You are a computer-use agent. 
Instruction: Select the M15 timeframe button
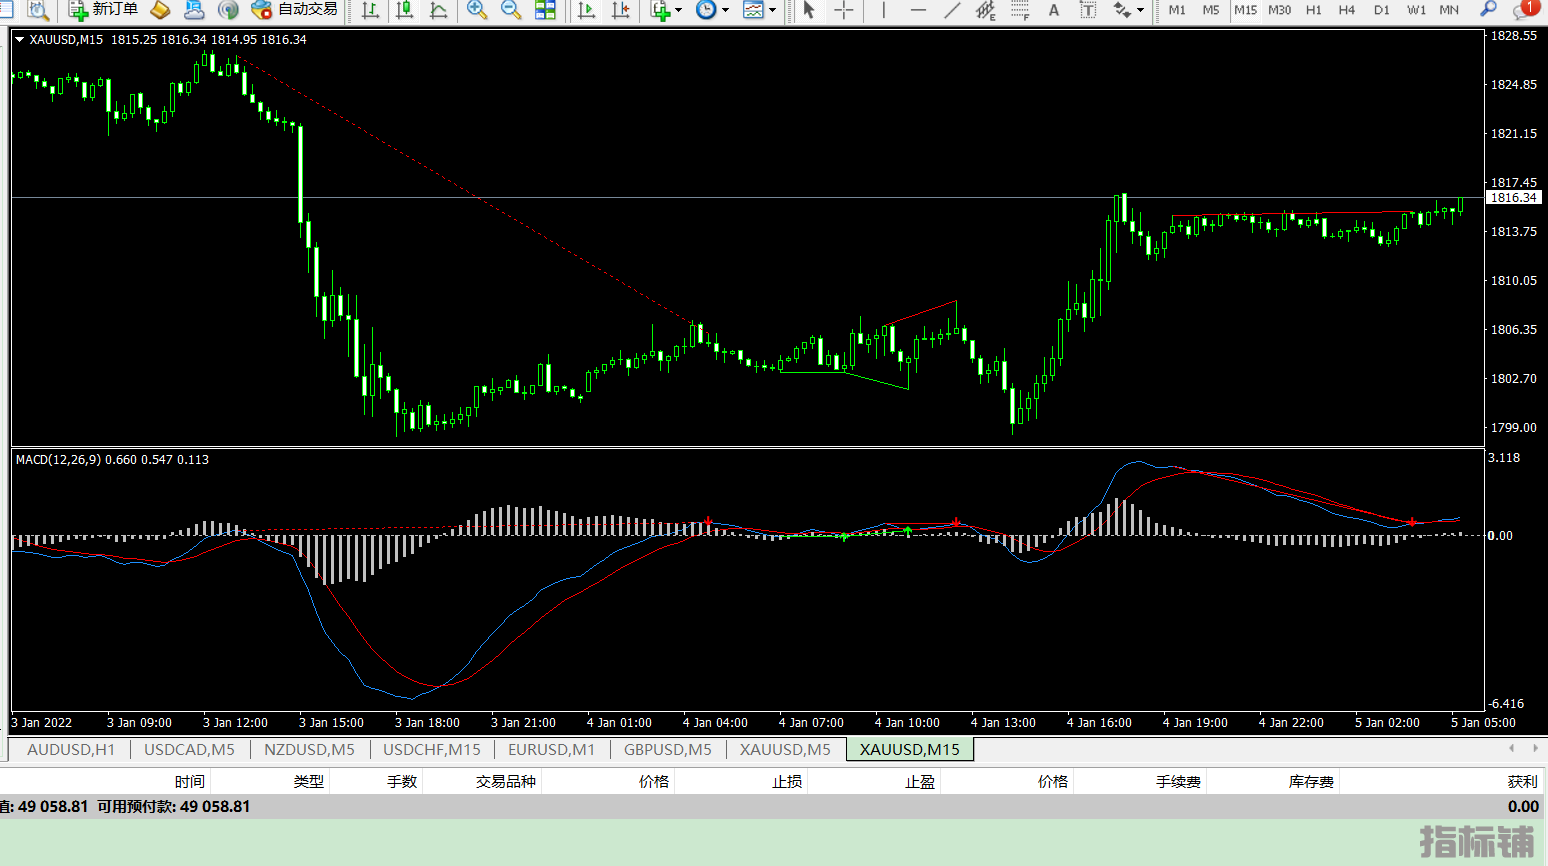click(x=1245, y=10)
